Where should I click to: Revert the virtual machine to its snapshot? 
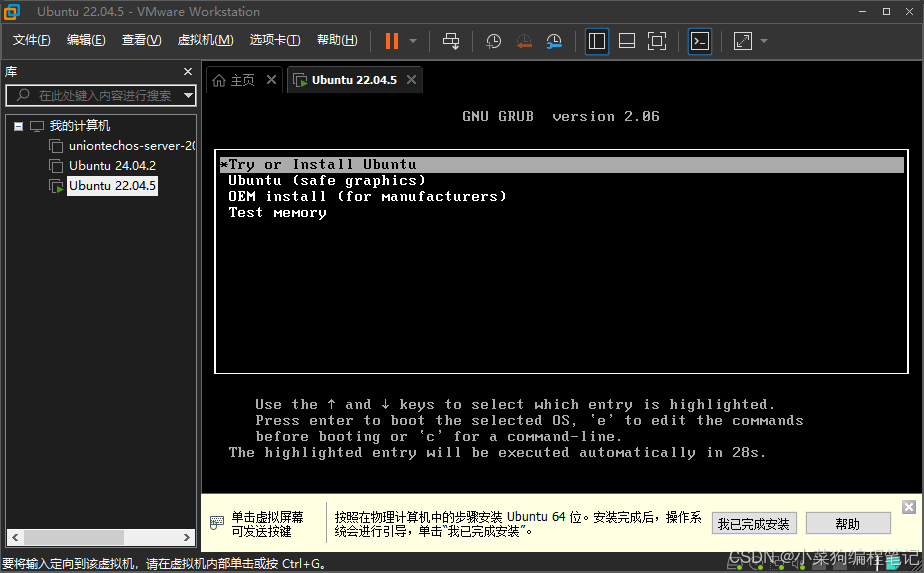click(x=524, y=41)
